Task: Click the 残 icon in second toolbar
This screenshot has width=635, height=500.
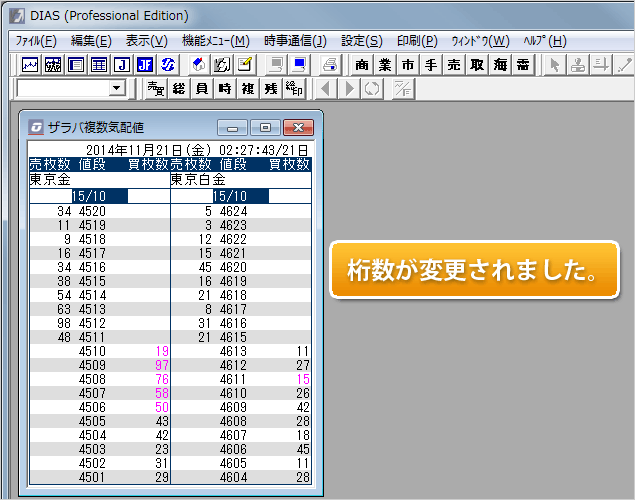Action: tap(271, 89)
